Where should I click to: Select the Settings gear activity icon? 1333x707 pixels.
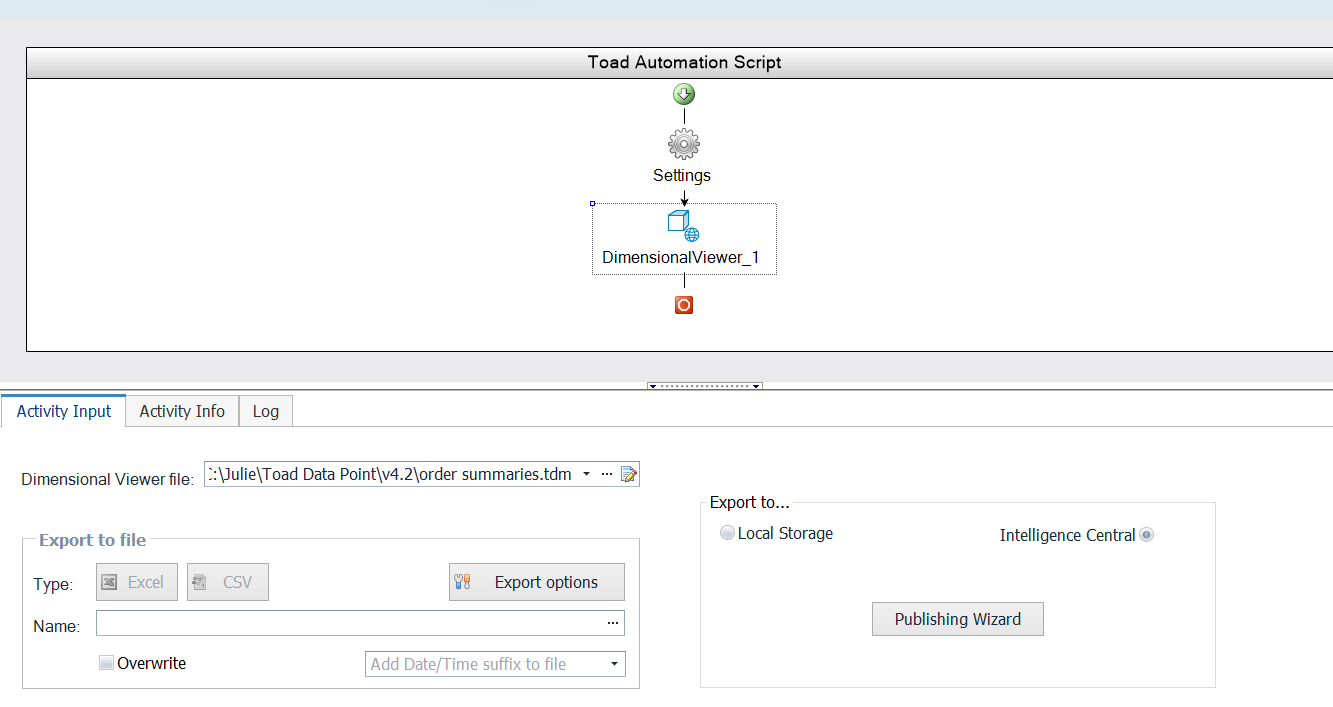pyautogui.click(x=684, y=144)
